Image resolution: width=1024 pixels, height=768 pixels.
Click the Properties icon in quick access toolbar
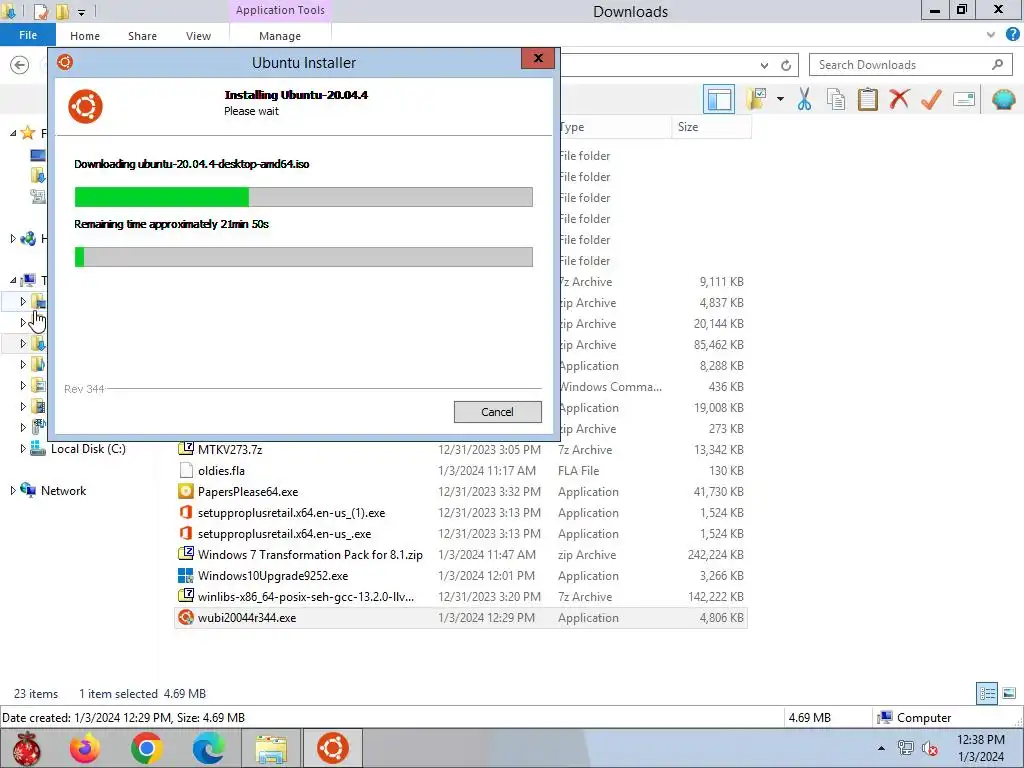[x=40, y=11]
